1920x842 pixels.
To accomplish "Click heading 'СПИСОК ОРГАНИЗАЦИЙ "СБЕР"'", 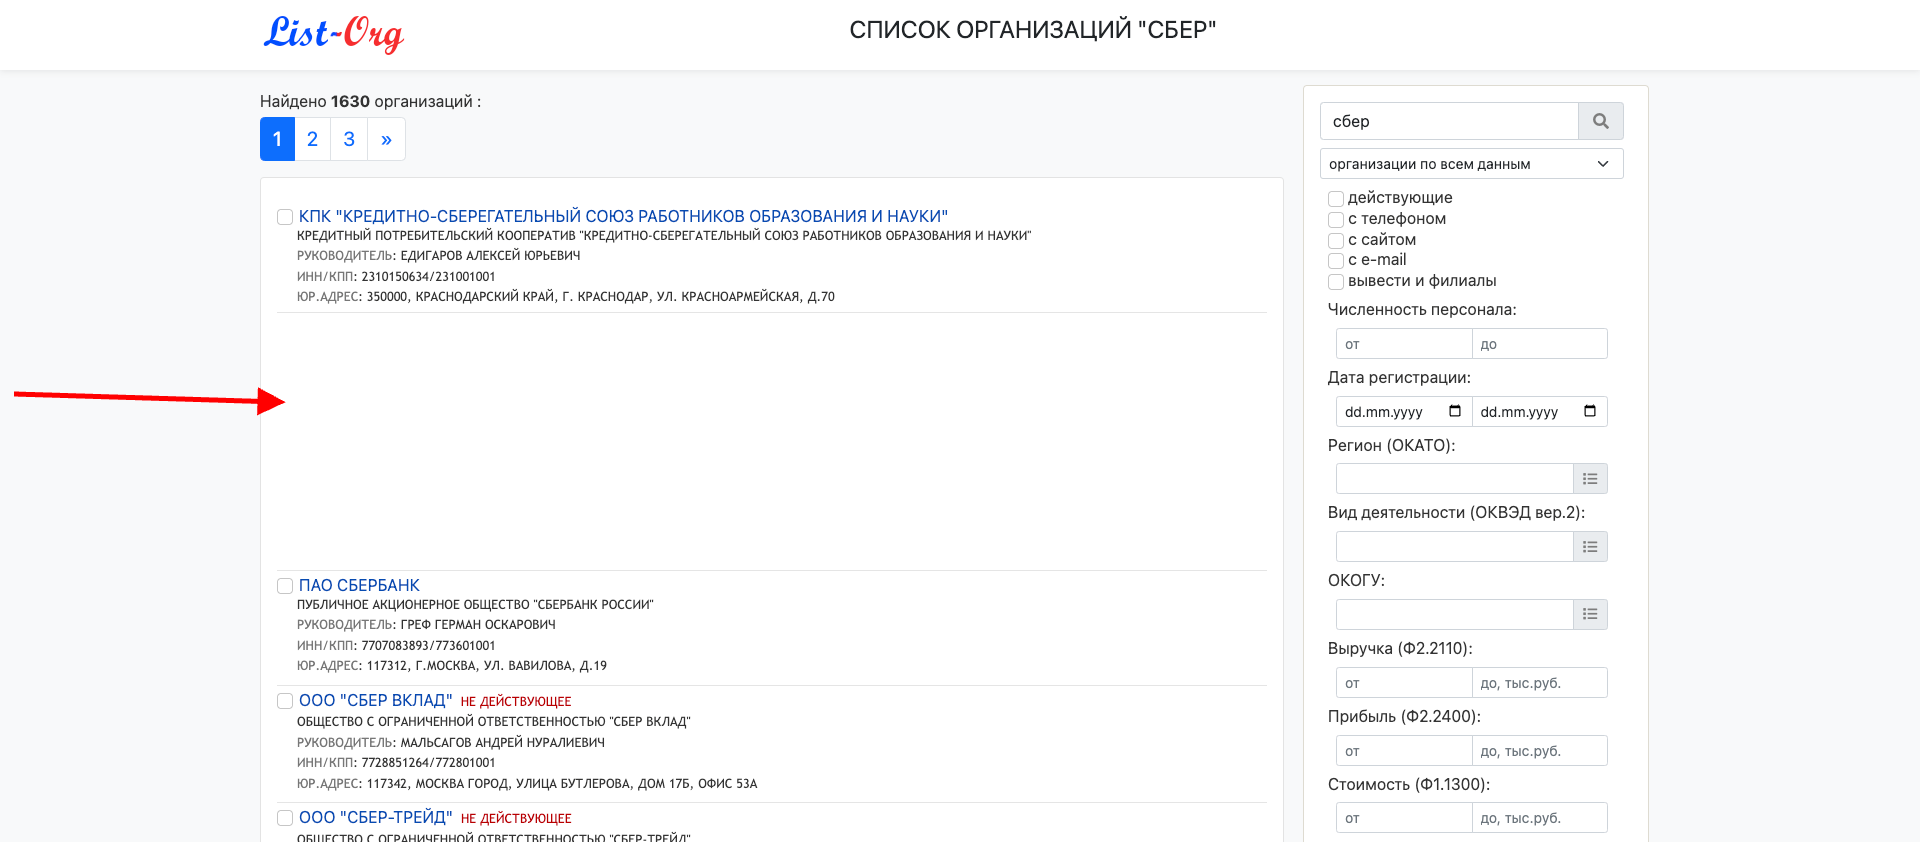I will point(1033,30).
